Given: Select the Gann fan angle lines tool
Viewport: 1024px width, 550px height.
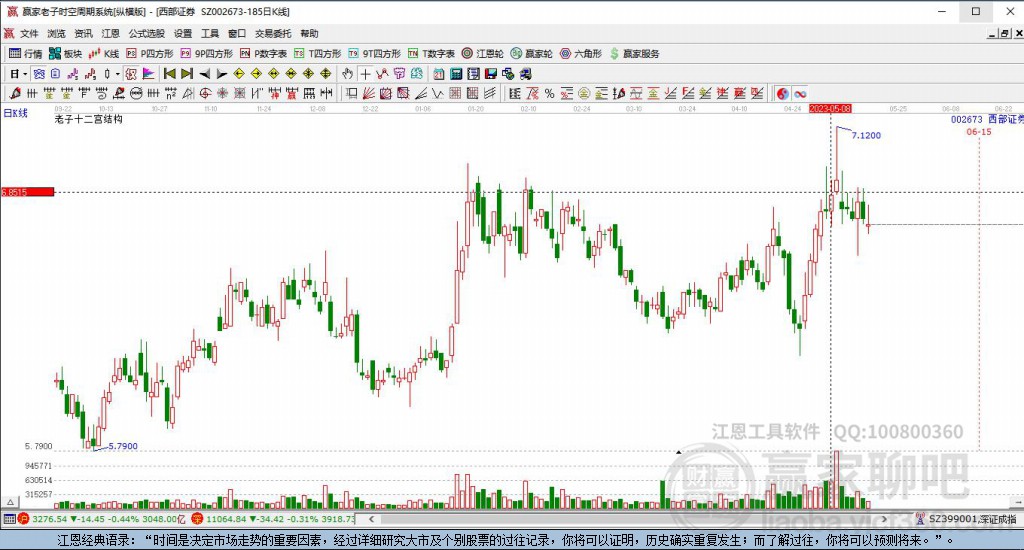Looking at the screenshot, I should point(369,93).
